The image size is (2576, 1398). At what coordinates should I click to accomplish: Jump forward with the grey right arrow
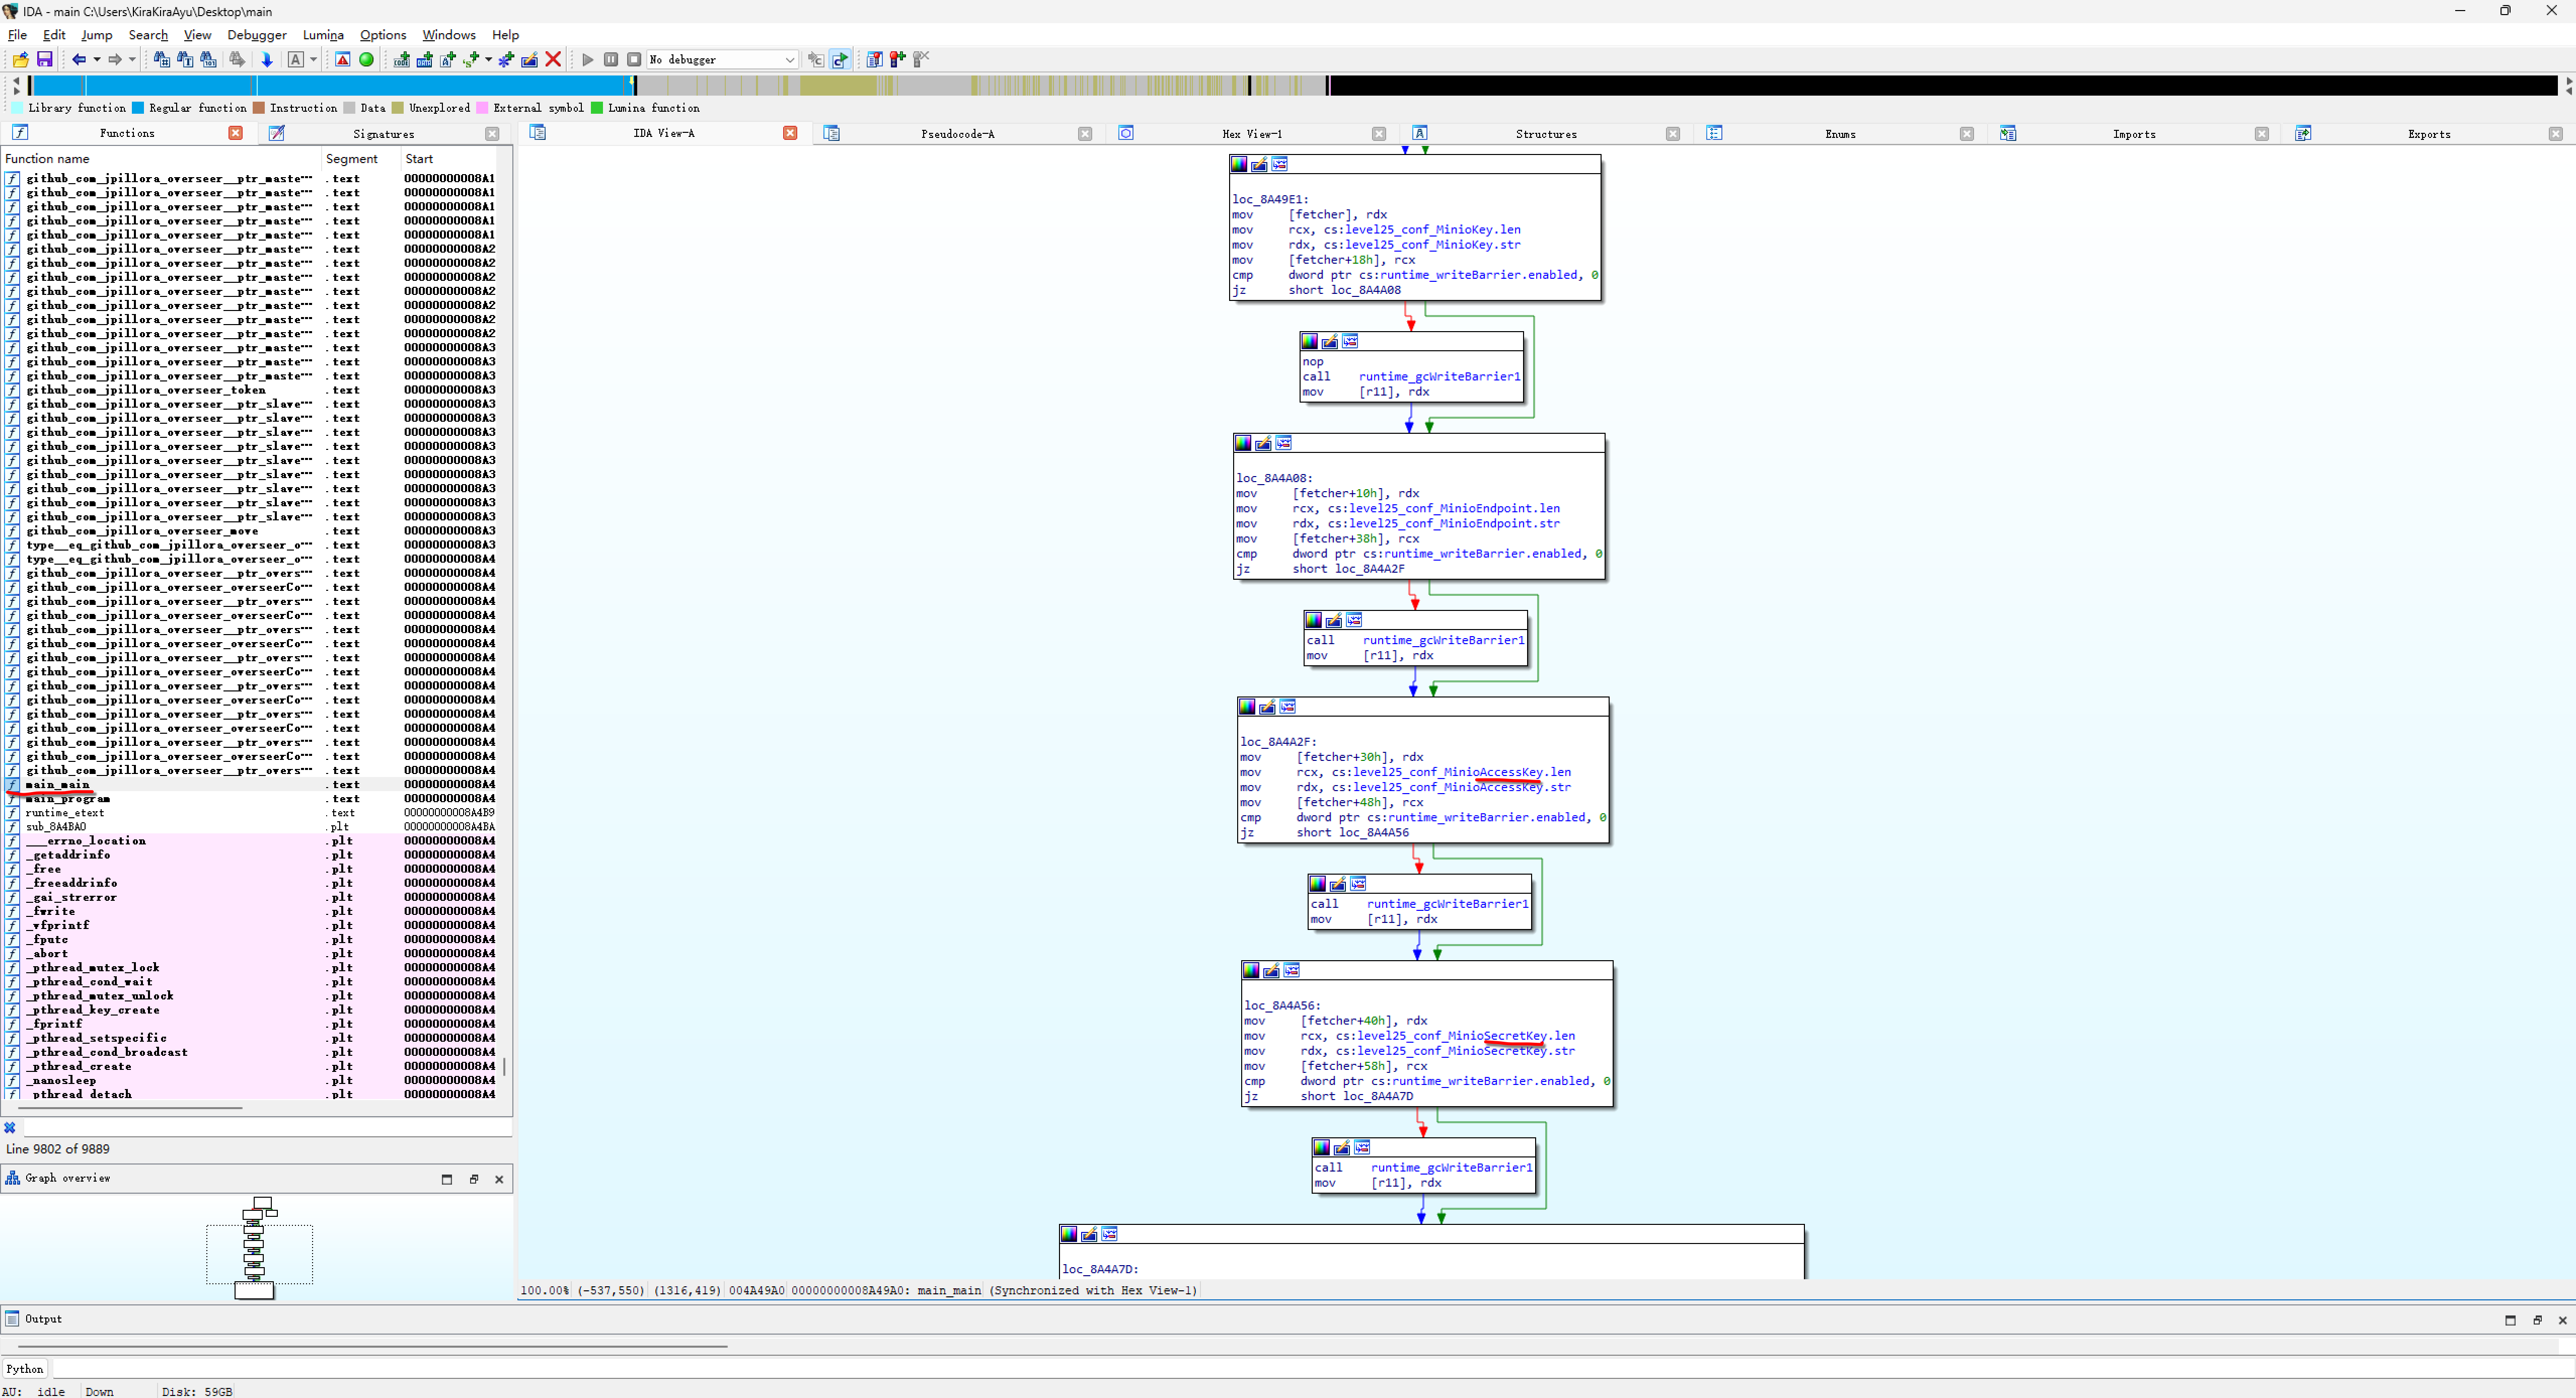point(115,60)
